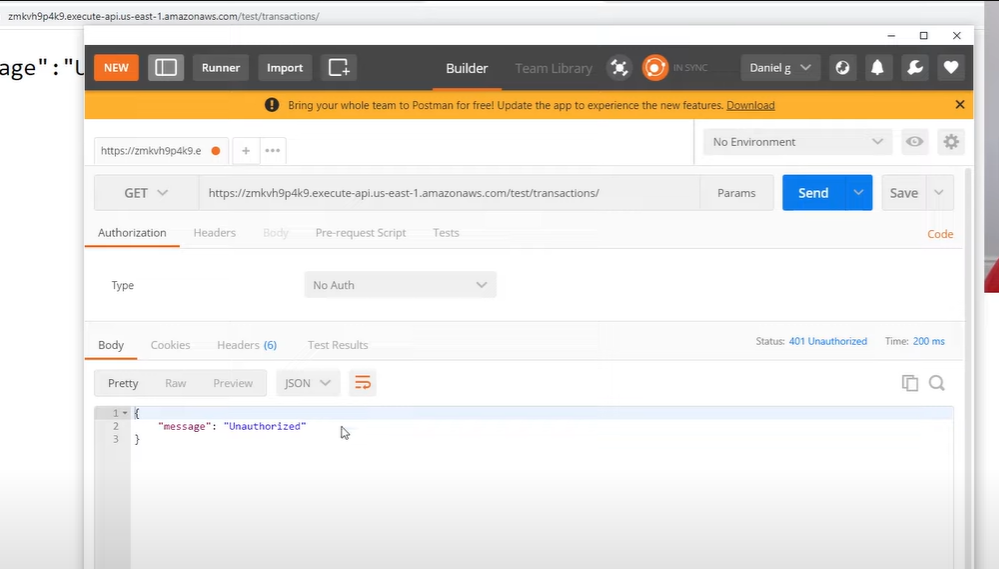Screen dimensions: 999x569
Task: Switch response view to Pretty
Action: (x=123, y=383)
